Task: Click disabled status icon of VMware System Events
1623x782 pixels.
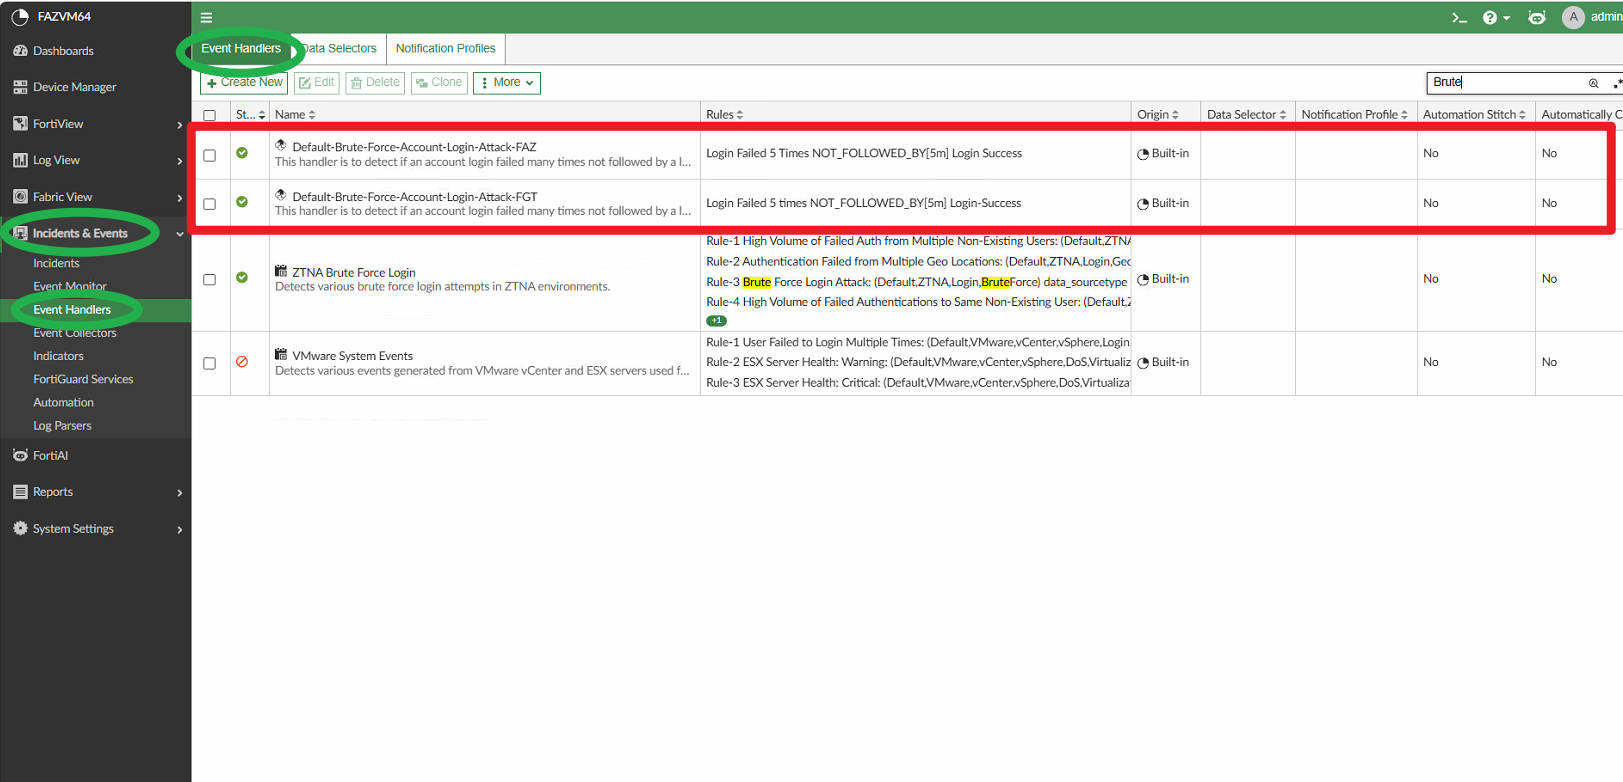Action: coord(242,361)
